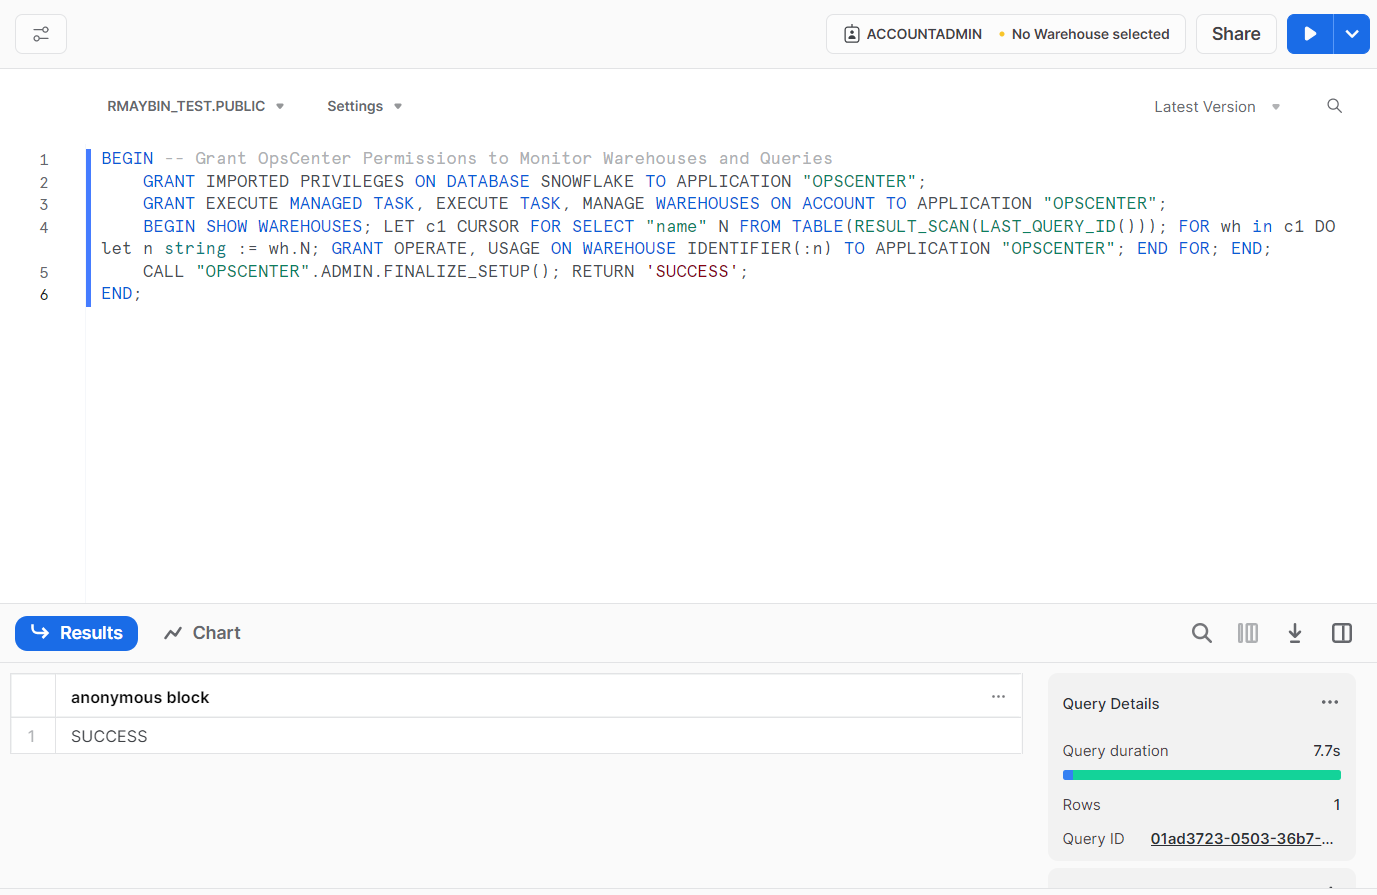This screenshot has width=1377, height=895.
Task: Switch to the Results tab
Action: pos(76,633)
